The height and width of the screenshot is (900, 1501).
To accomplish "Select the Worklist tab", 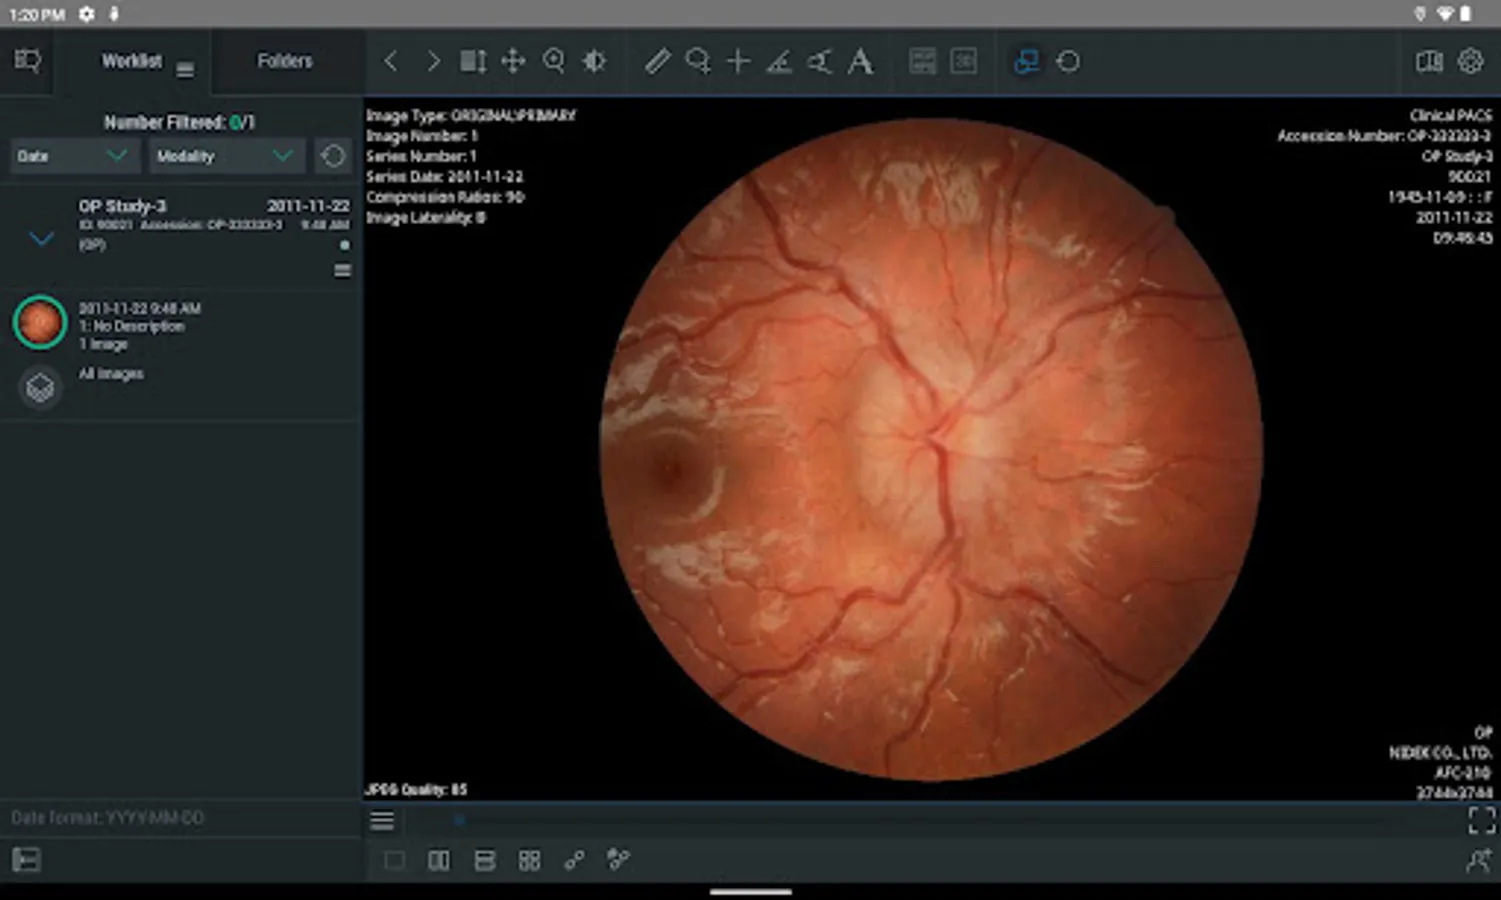I will click(x=131, y=61).
